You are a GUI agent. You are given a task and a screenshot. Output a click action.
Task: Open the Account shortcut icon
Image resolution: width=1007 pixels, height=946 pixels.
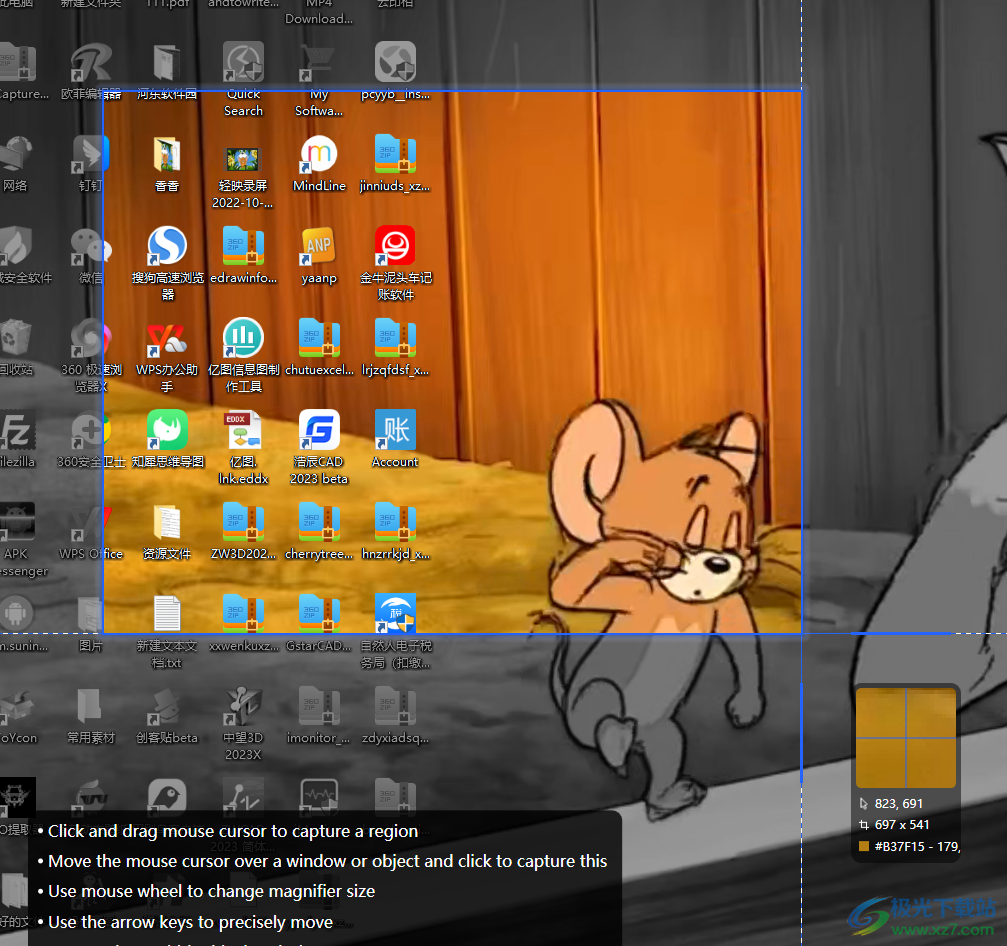click(395, 430)
